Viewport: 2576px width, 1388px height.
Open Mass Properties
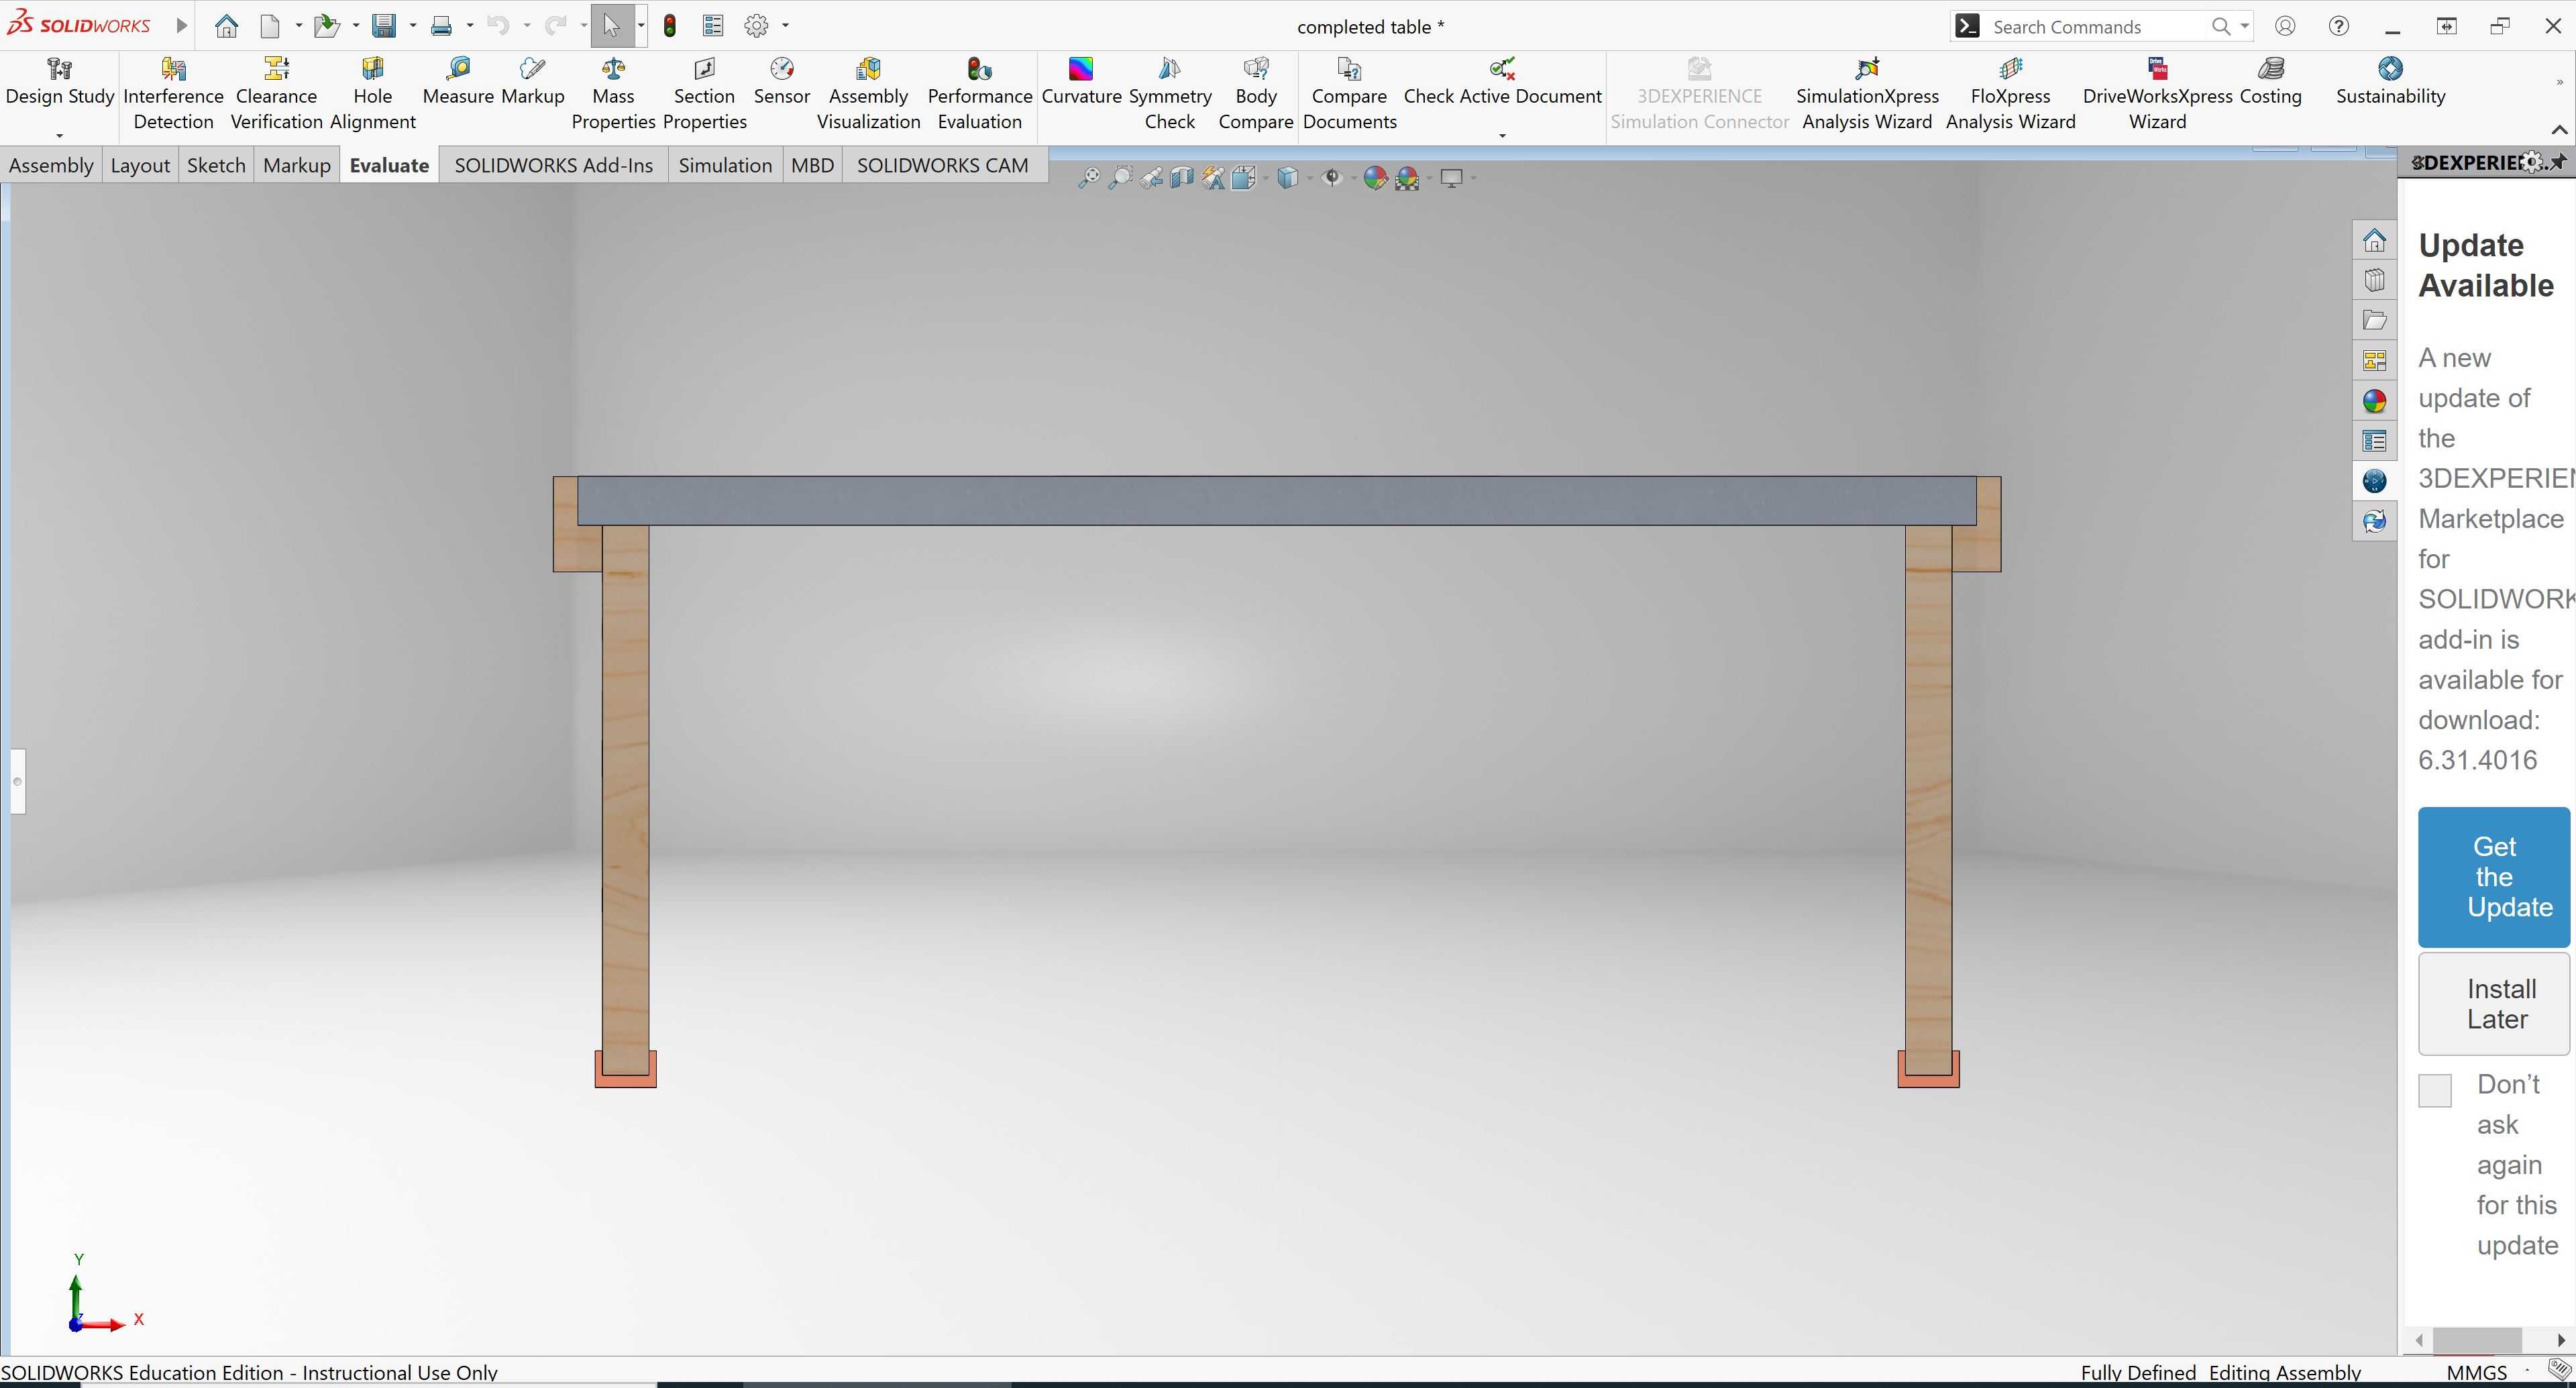[613, 94]
